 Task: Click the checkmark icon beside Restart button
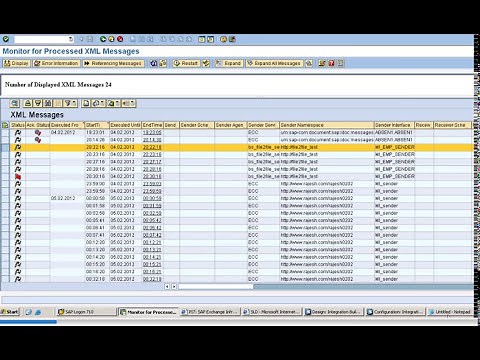[x=206, y=63]
